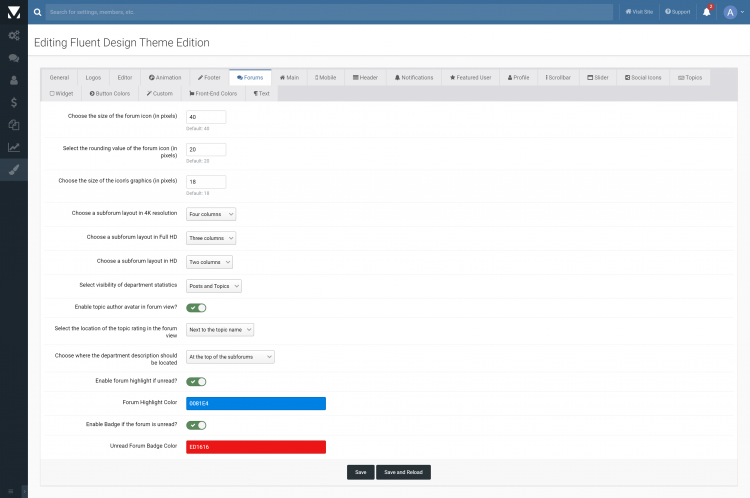Switch to the Button Colors tab
This screenshot has height=498, width=750.
click(x=110, y=94)
